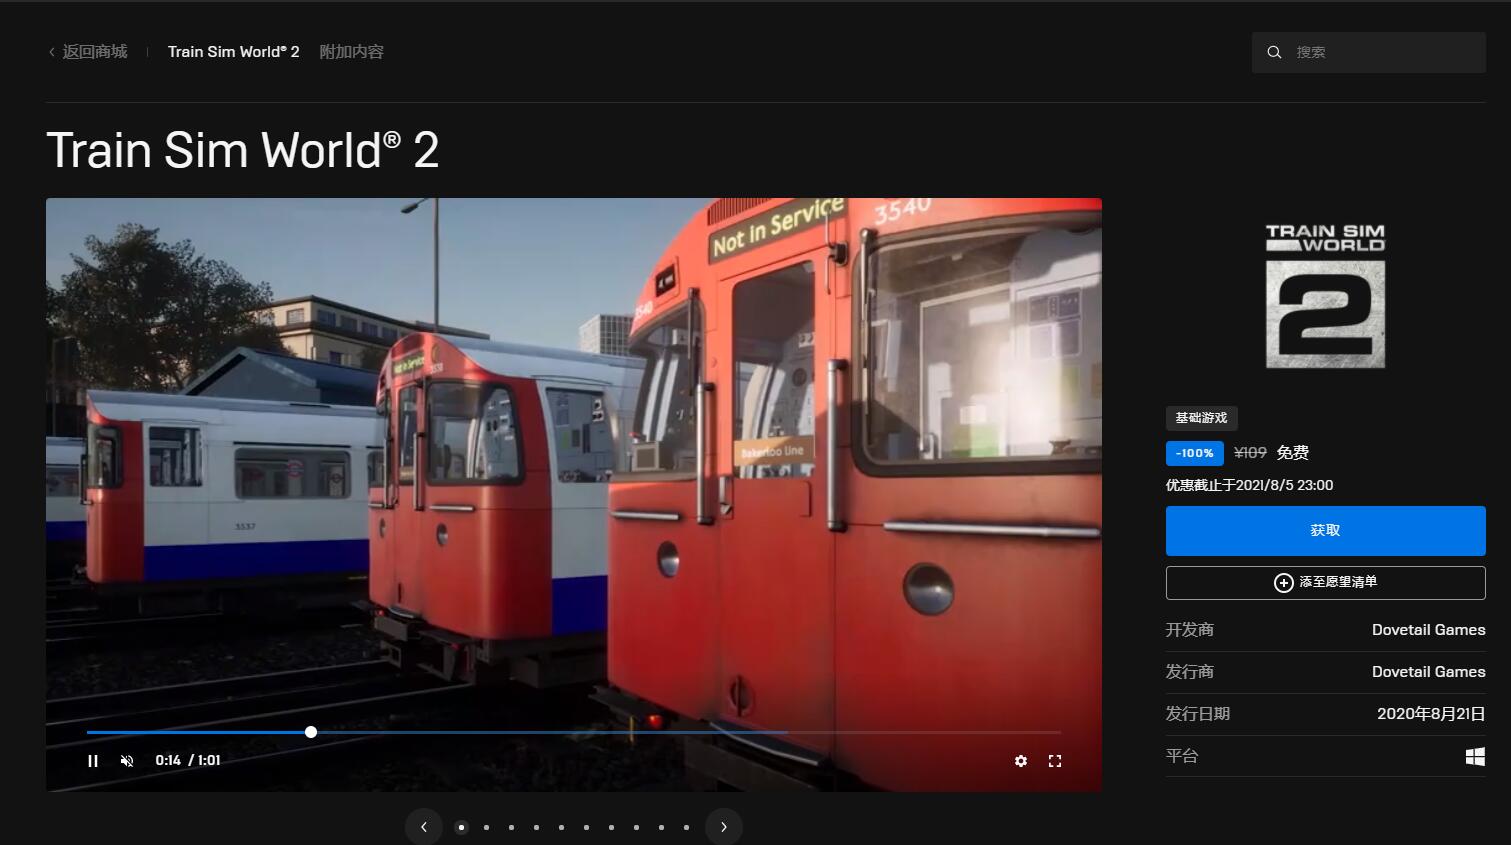
Task: Click the Windows platform icon
Action: (1475, 757)
